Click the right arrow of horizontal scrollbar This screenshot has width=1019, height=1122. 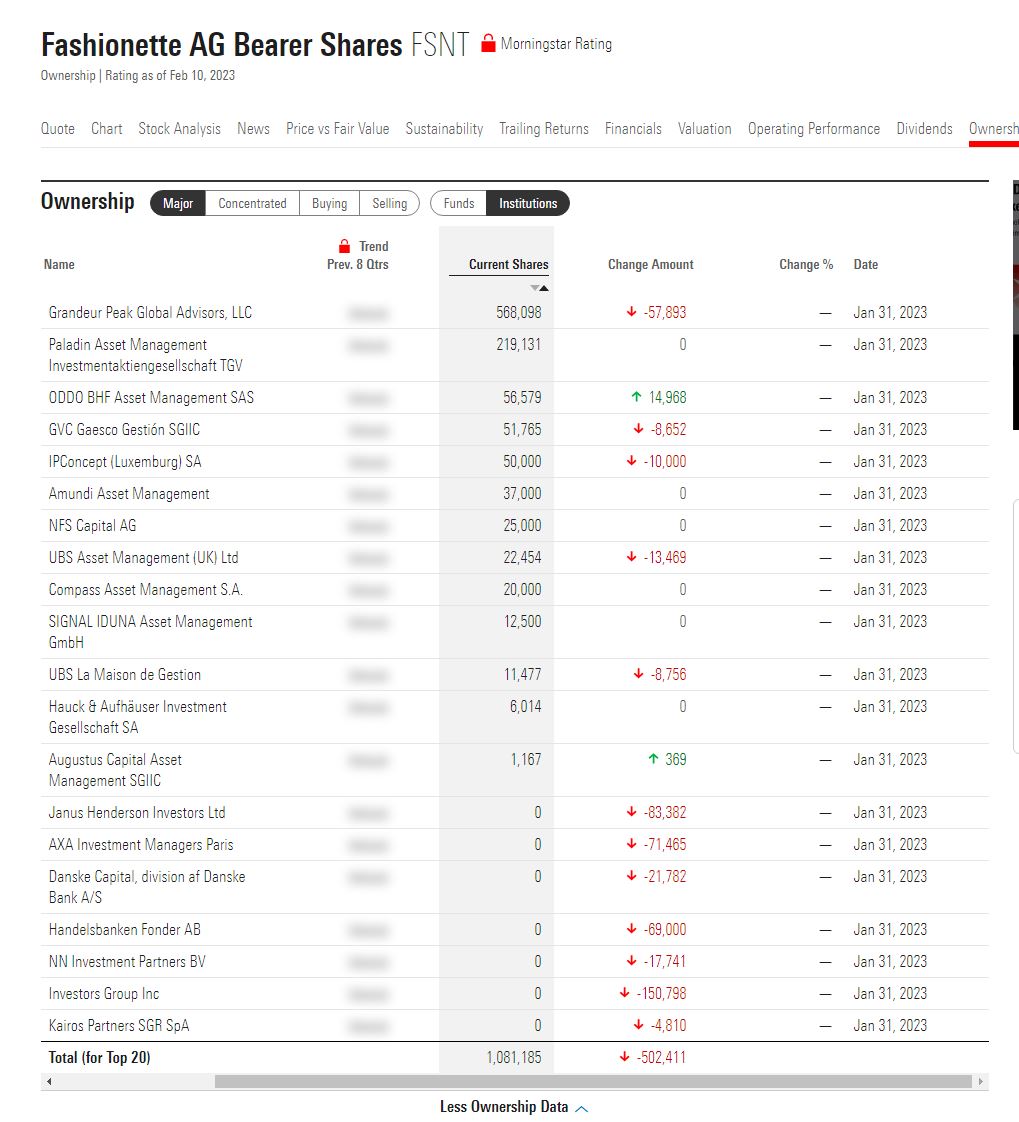tap(980, 1081)
